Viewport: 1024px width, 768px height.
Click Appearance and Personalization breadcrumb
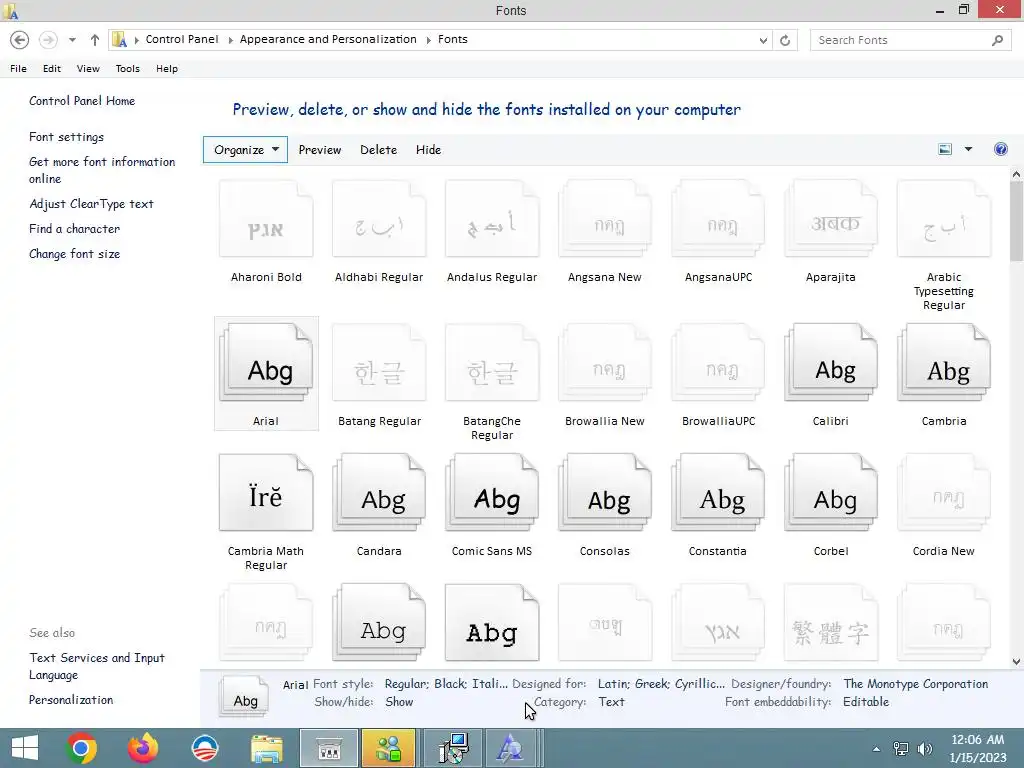click(x=328, y=39)
